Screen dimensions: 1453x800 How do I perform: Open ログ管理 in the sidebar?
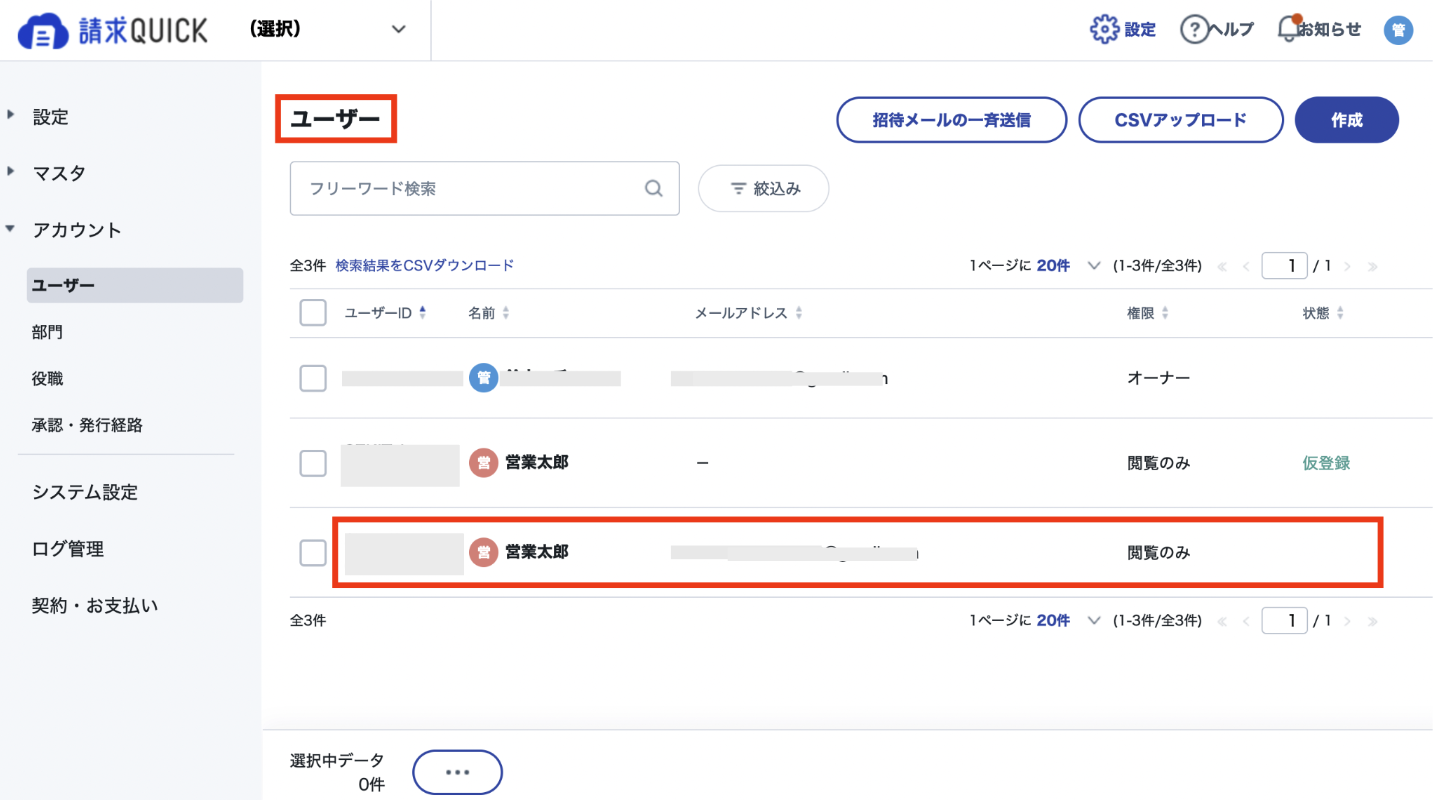(68, 549)
